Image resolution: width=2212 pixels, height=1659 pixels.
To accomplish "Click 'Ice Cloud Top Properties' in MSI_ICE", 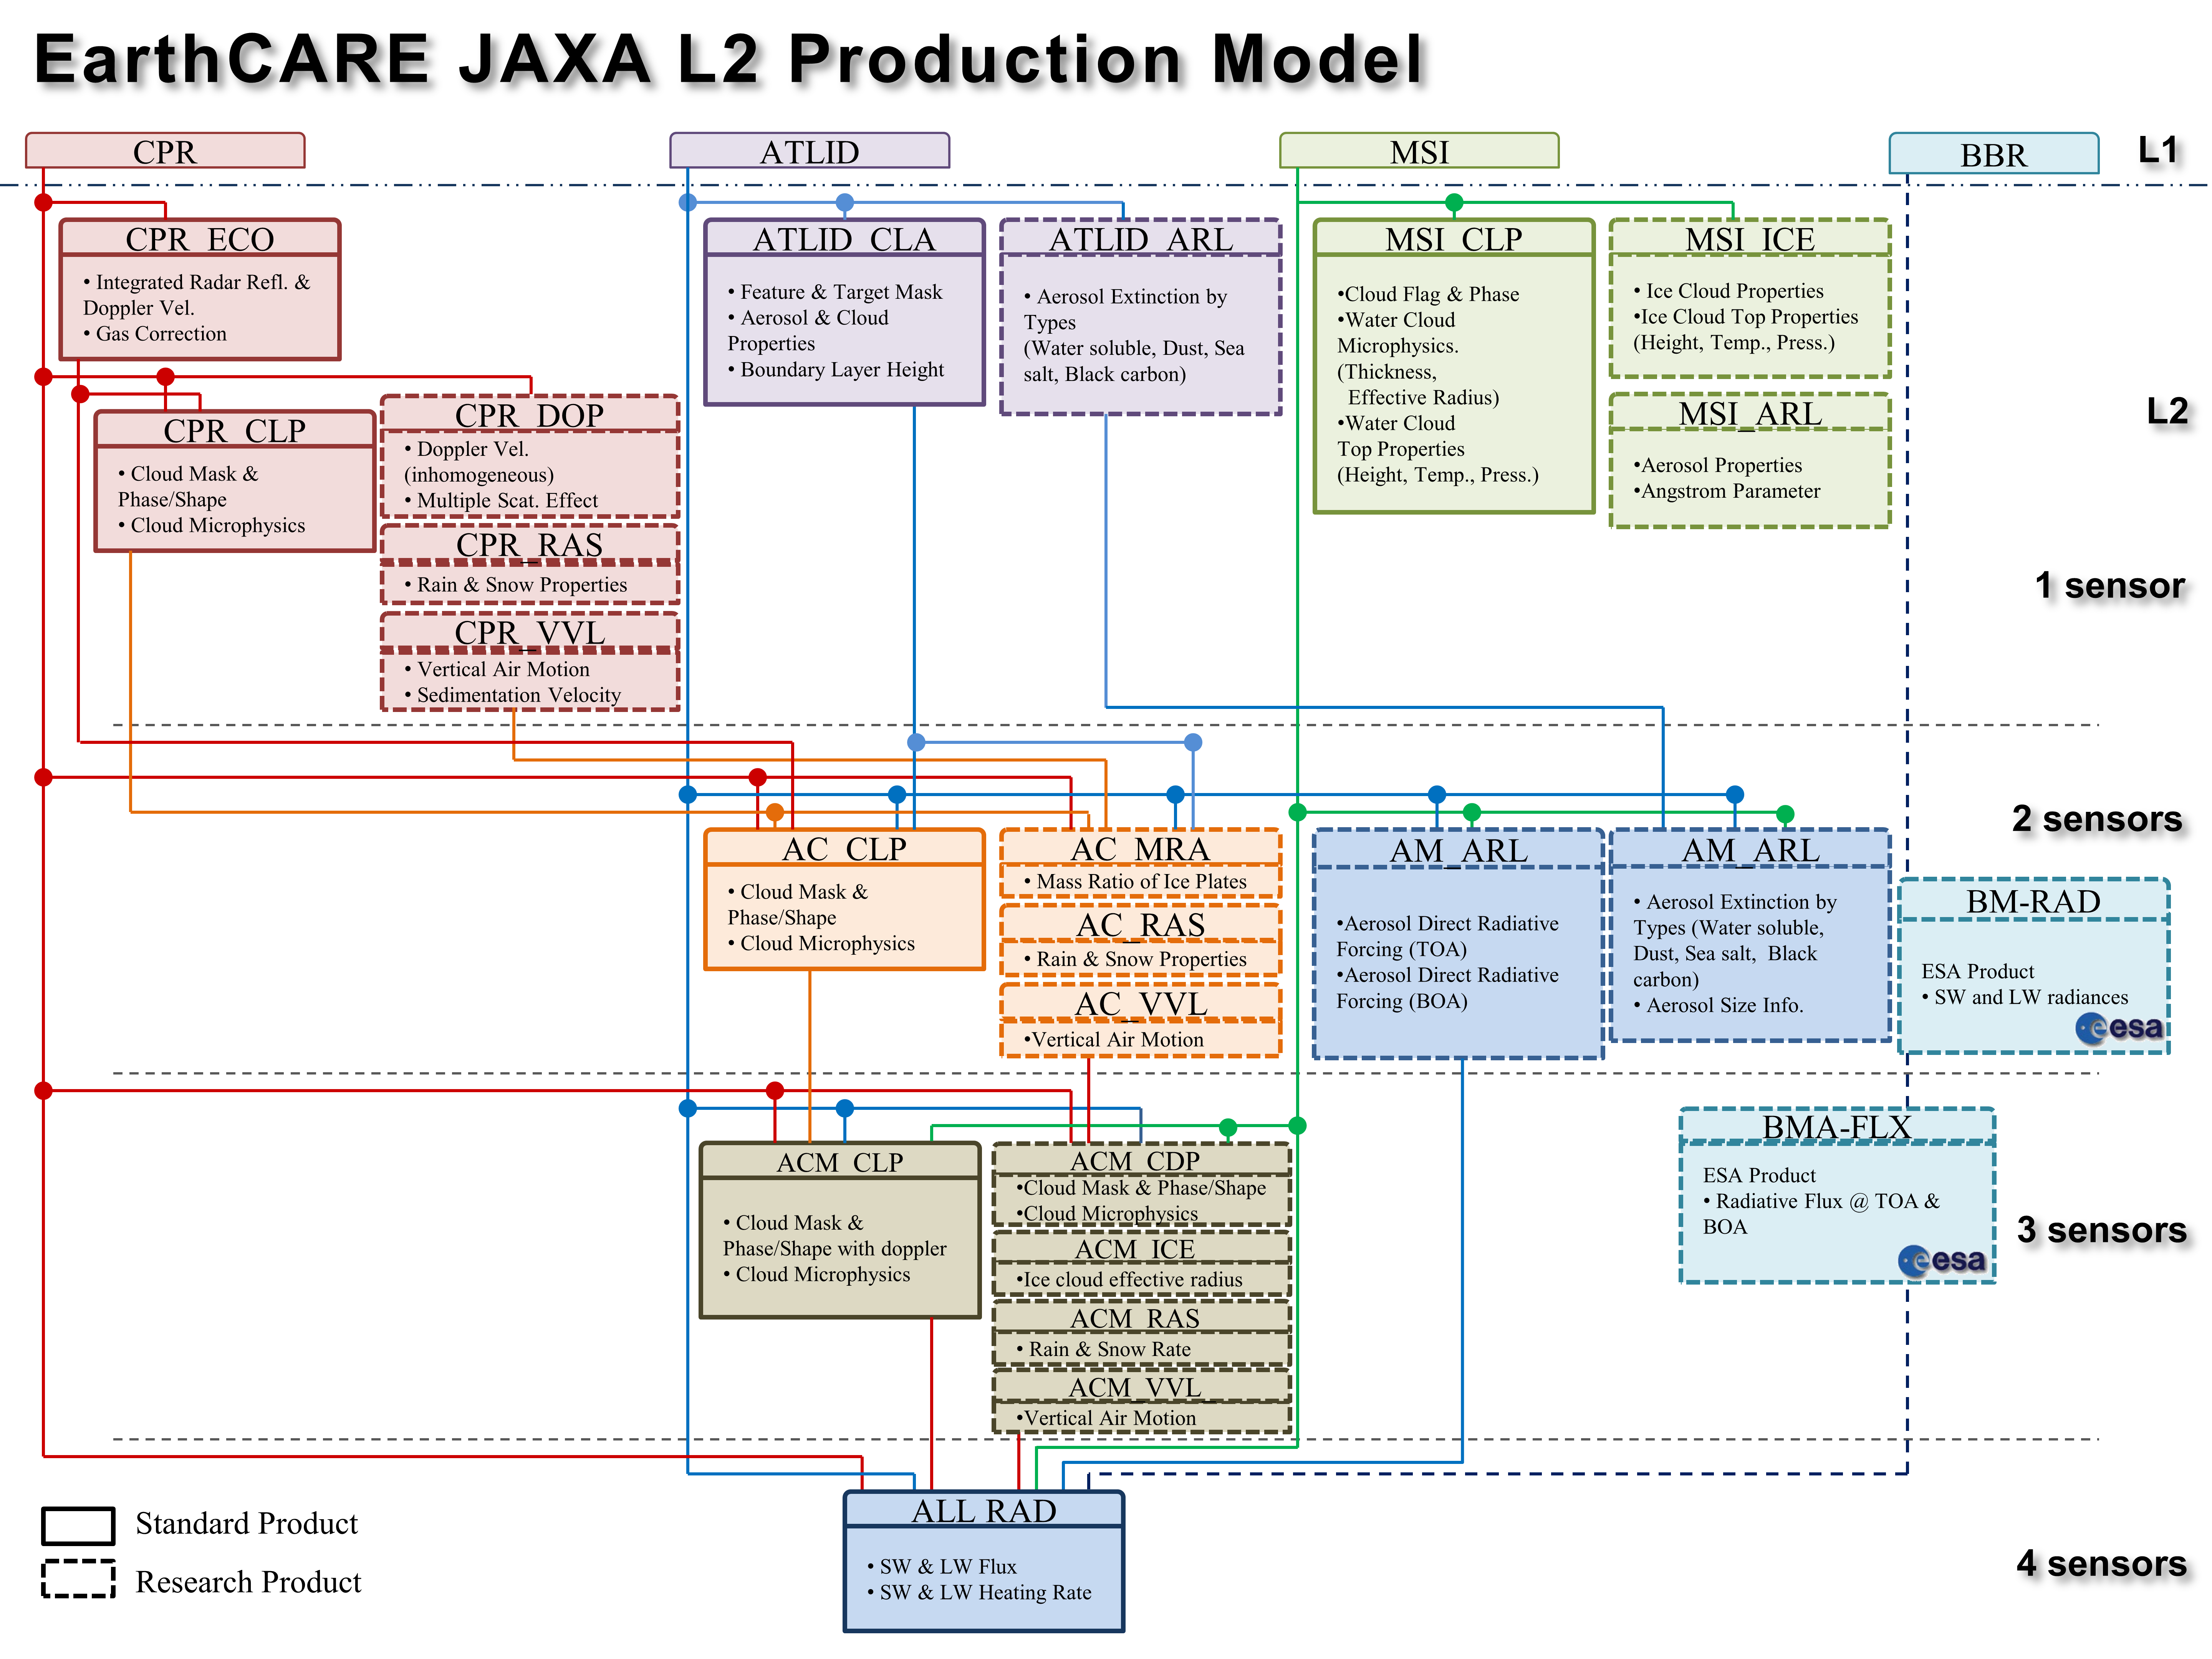I will pos(1746,316).
